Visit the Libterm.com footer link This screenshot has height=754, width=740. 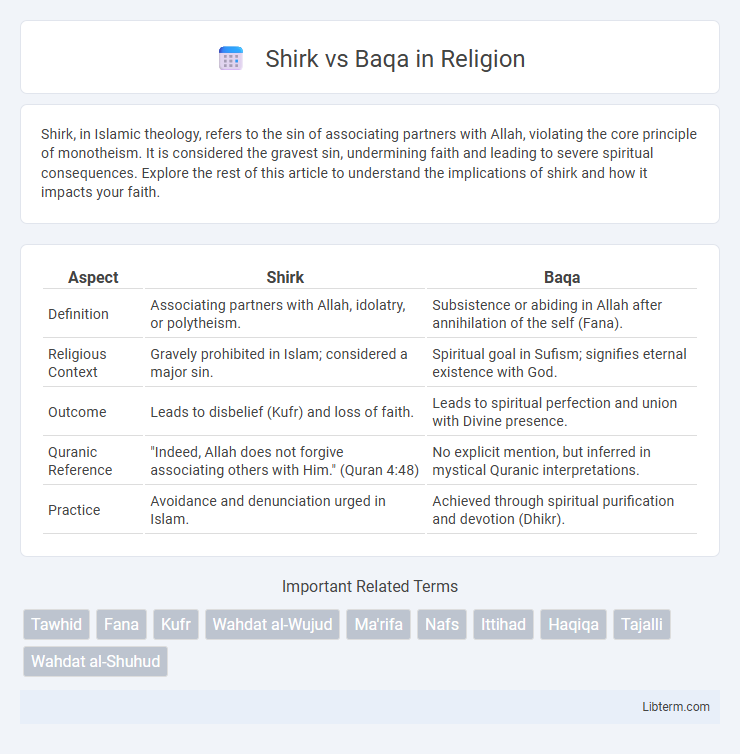pyautogui.click(x=676, y=706)
